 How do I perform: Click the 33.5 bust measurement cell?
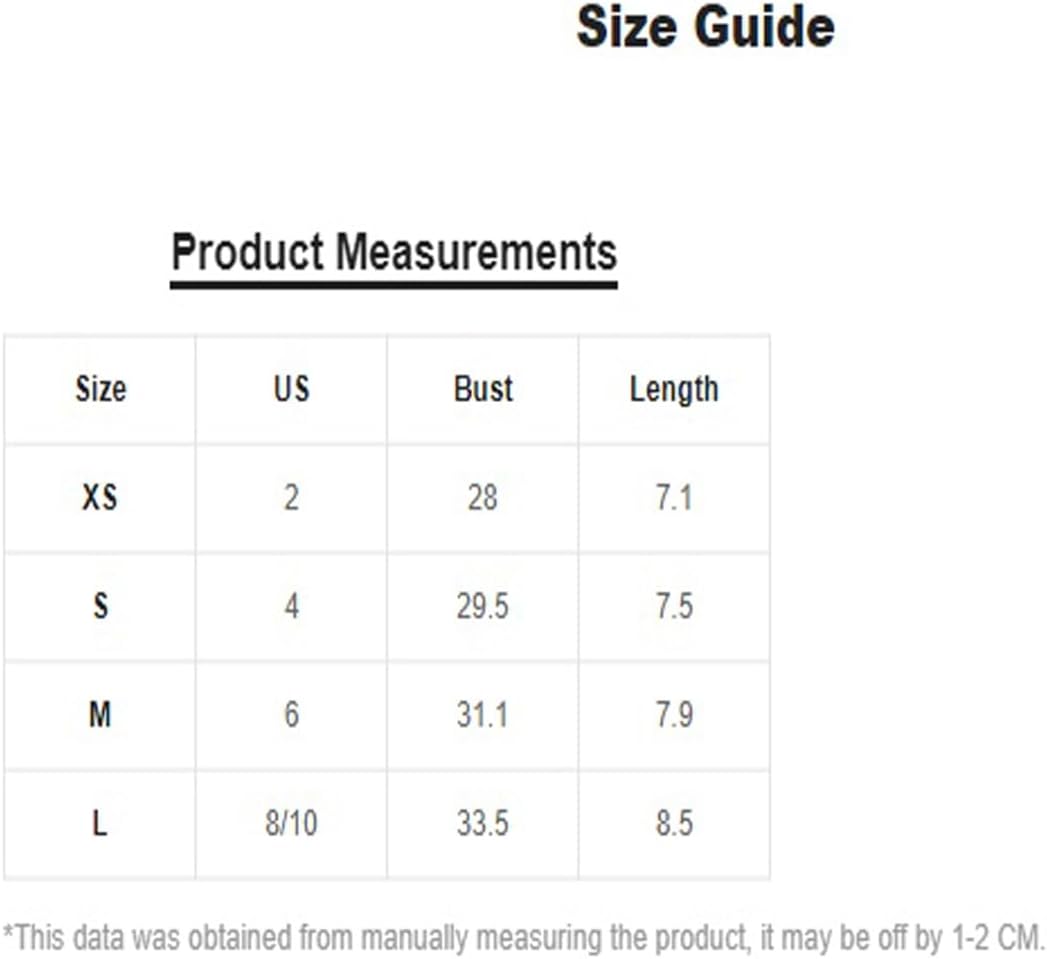pos(483,824)
